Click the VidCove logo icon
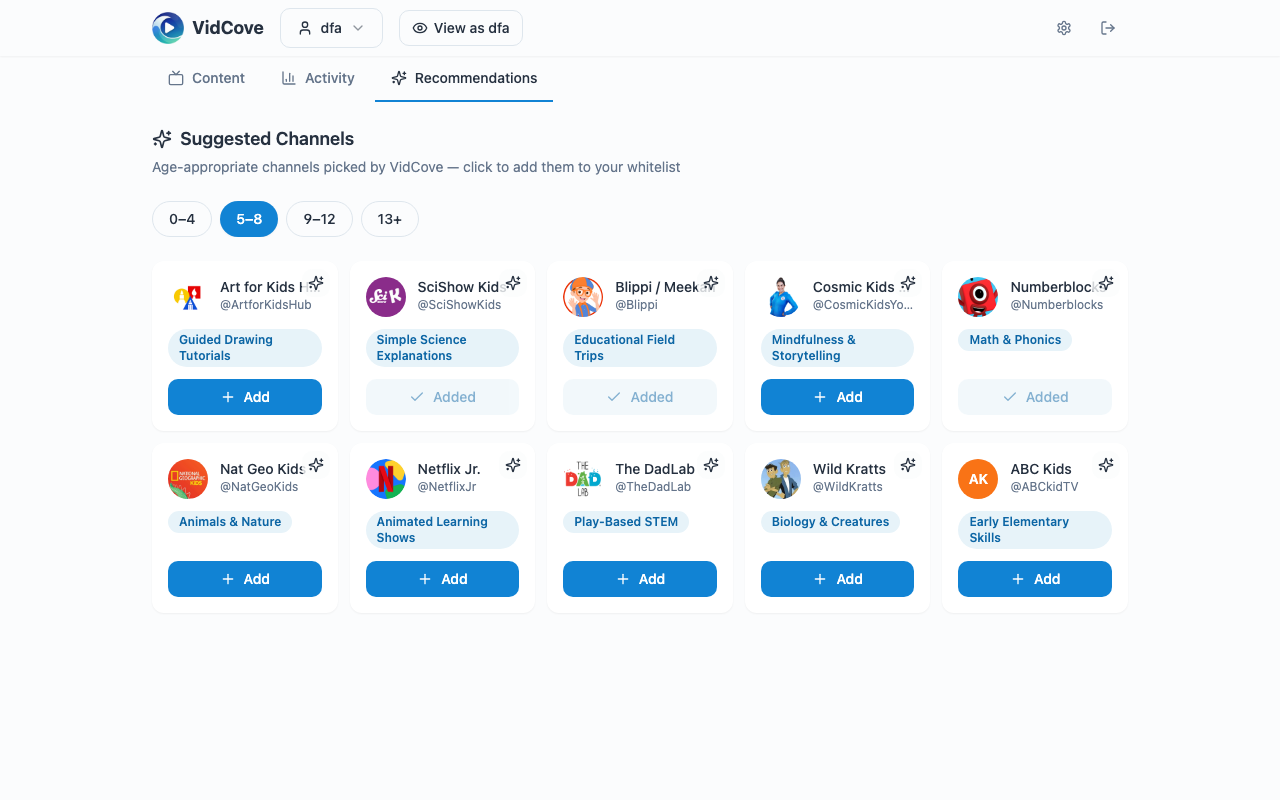The height and width of the screenshot is (800, 1280). click(168, 28)
